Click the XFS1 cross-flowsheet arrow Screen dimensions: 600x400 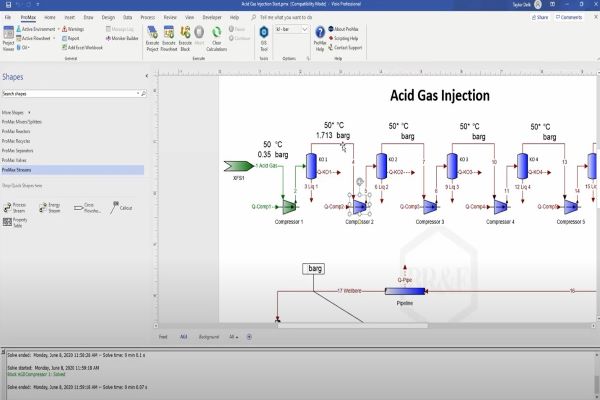tap(239, 166)
